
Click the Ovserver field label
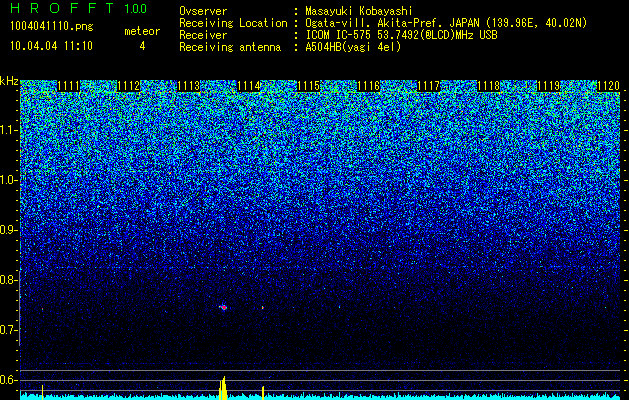tap(203, 11)
